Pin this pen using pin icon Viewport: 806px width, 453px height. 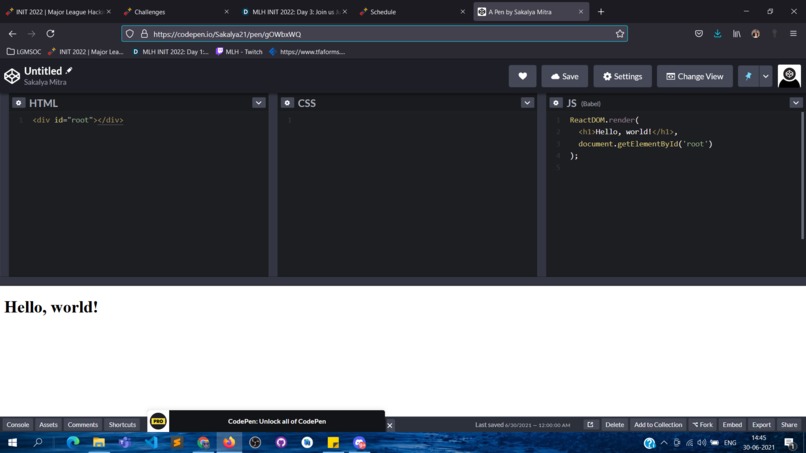748,76
